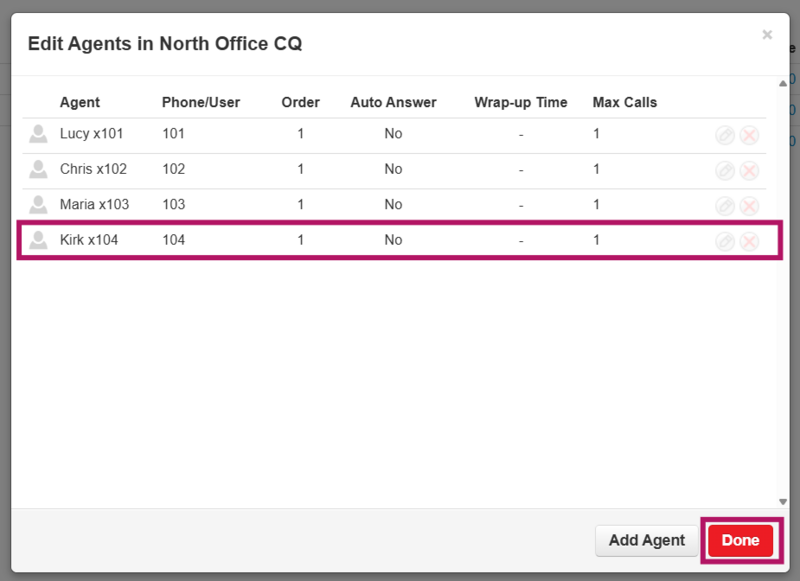Click the Add Agent button
This screenshot has height=581, width=800.
647,540
